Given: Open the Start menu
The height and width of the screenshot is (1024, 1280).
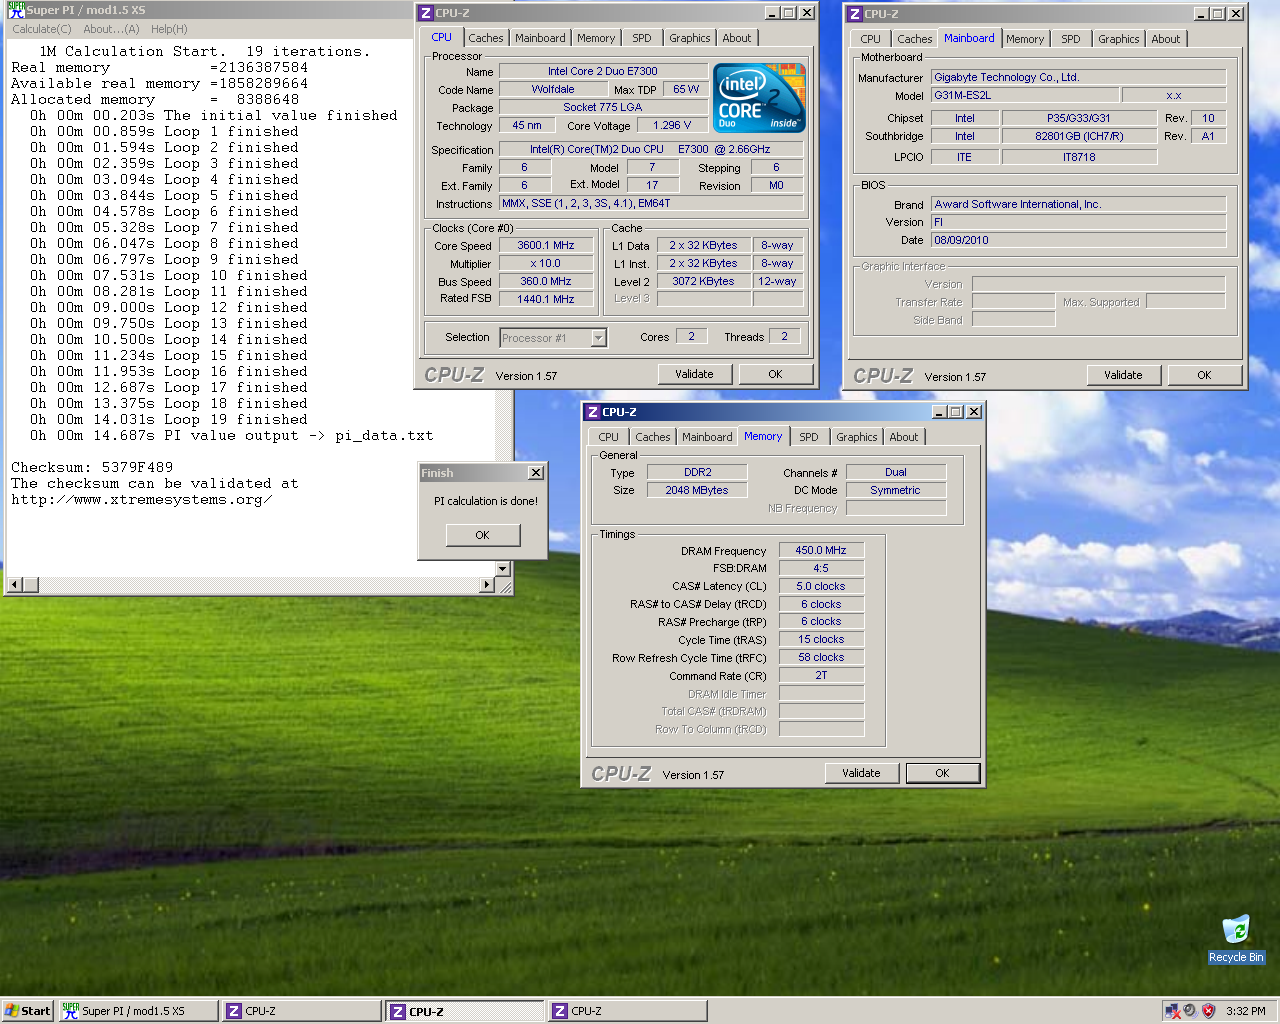Looking at the screenshot, I should point(27,1011).
